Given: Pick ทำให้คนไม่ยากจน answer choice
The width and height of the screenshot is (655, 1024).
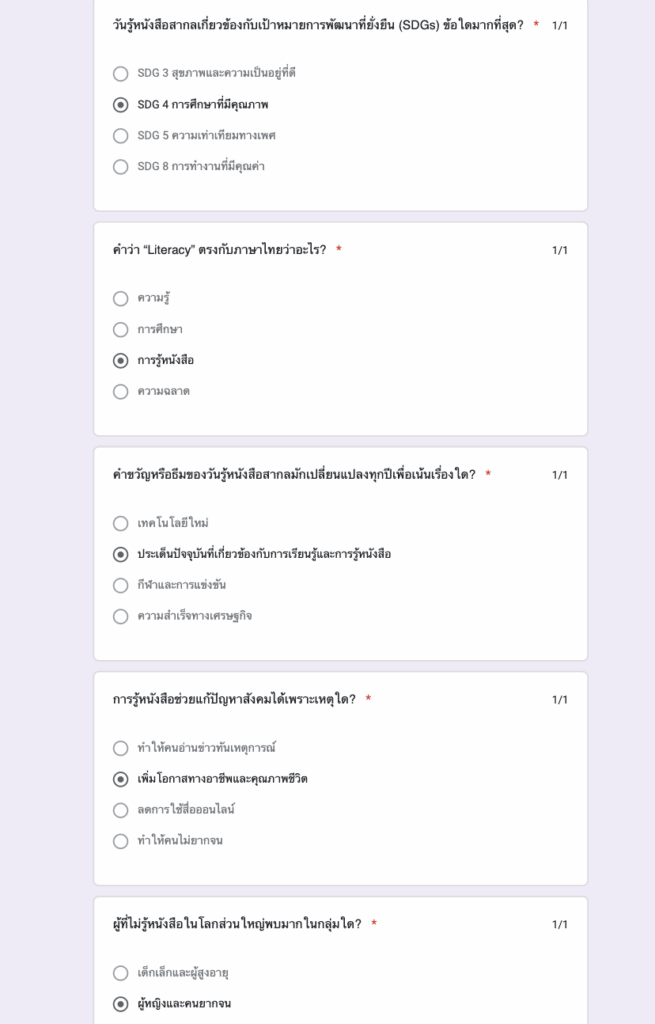Looking at the screenshot, I should pyautogui.click(x=121, y=841).
